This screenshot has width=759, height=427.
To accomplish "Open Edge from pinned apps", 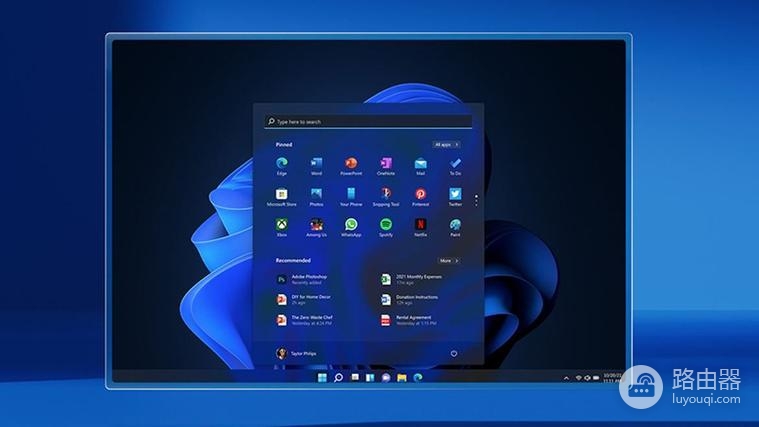I will tap(282, 164).
